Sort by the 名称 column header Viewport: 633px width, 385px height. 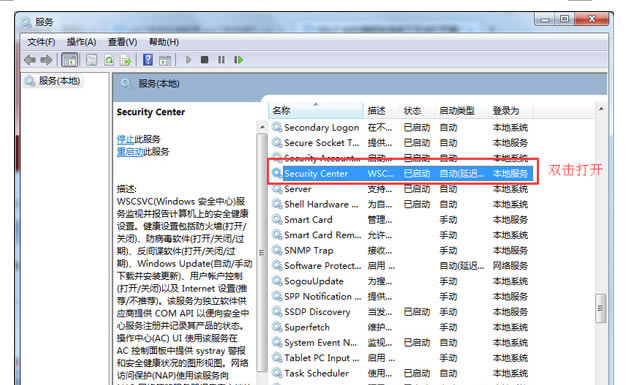[x=316, y=110]
